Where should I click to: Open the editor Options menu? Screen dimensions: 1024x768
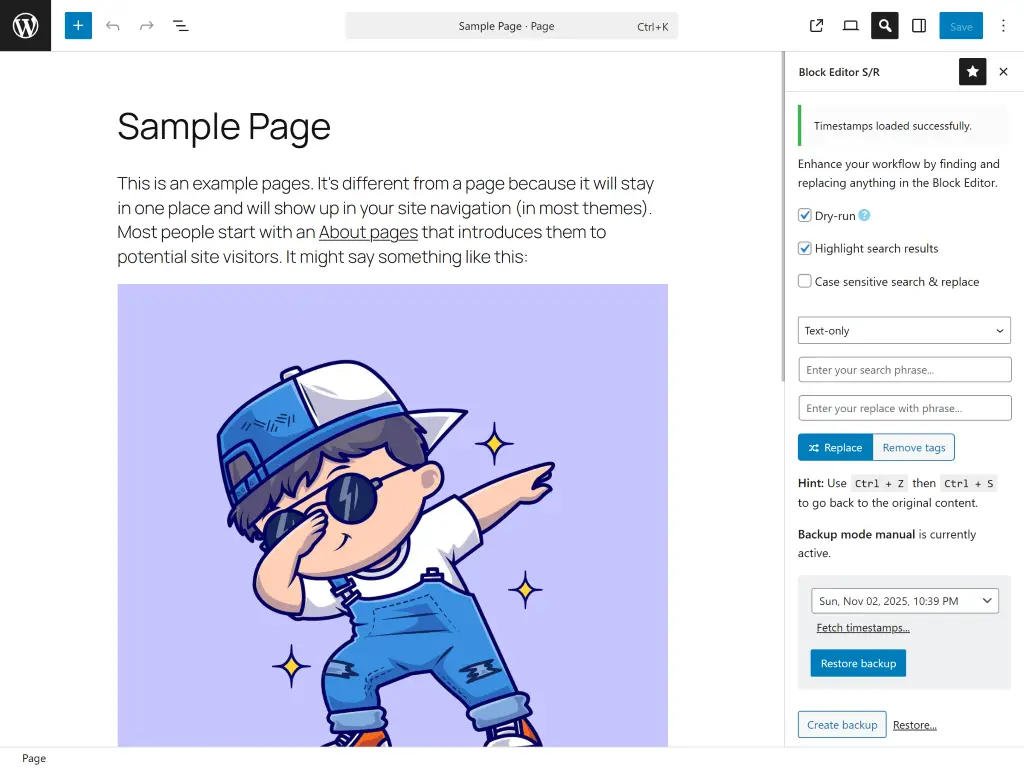coord(1003,25)
